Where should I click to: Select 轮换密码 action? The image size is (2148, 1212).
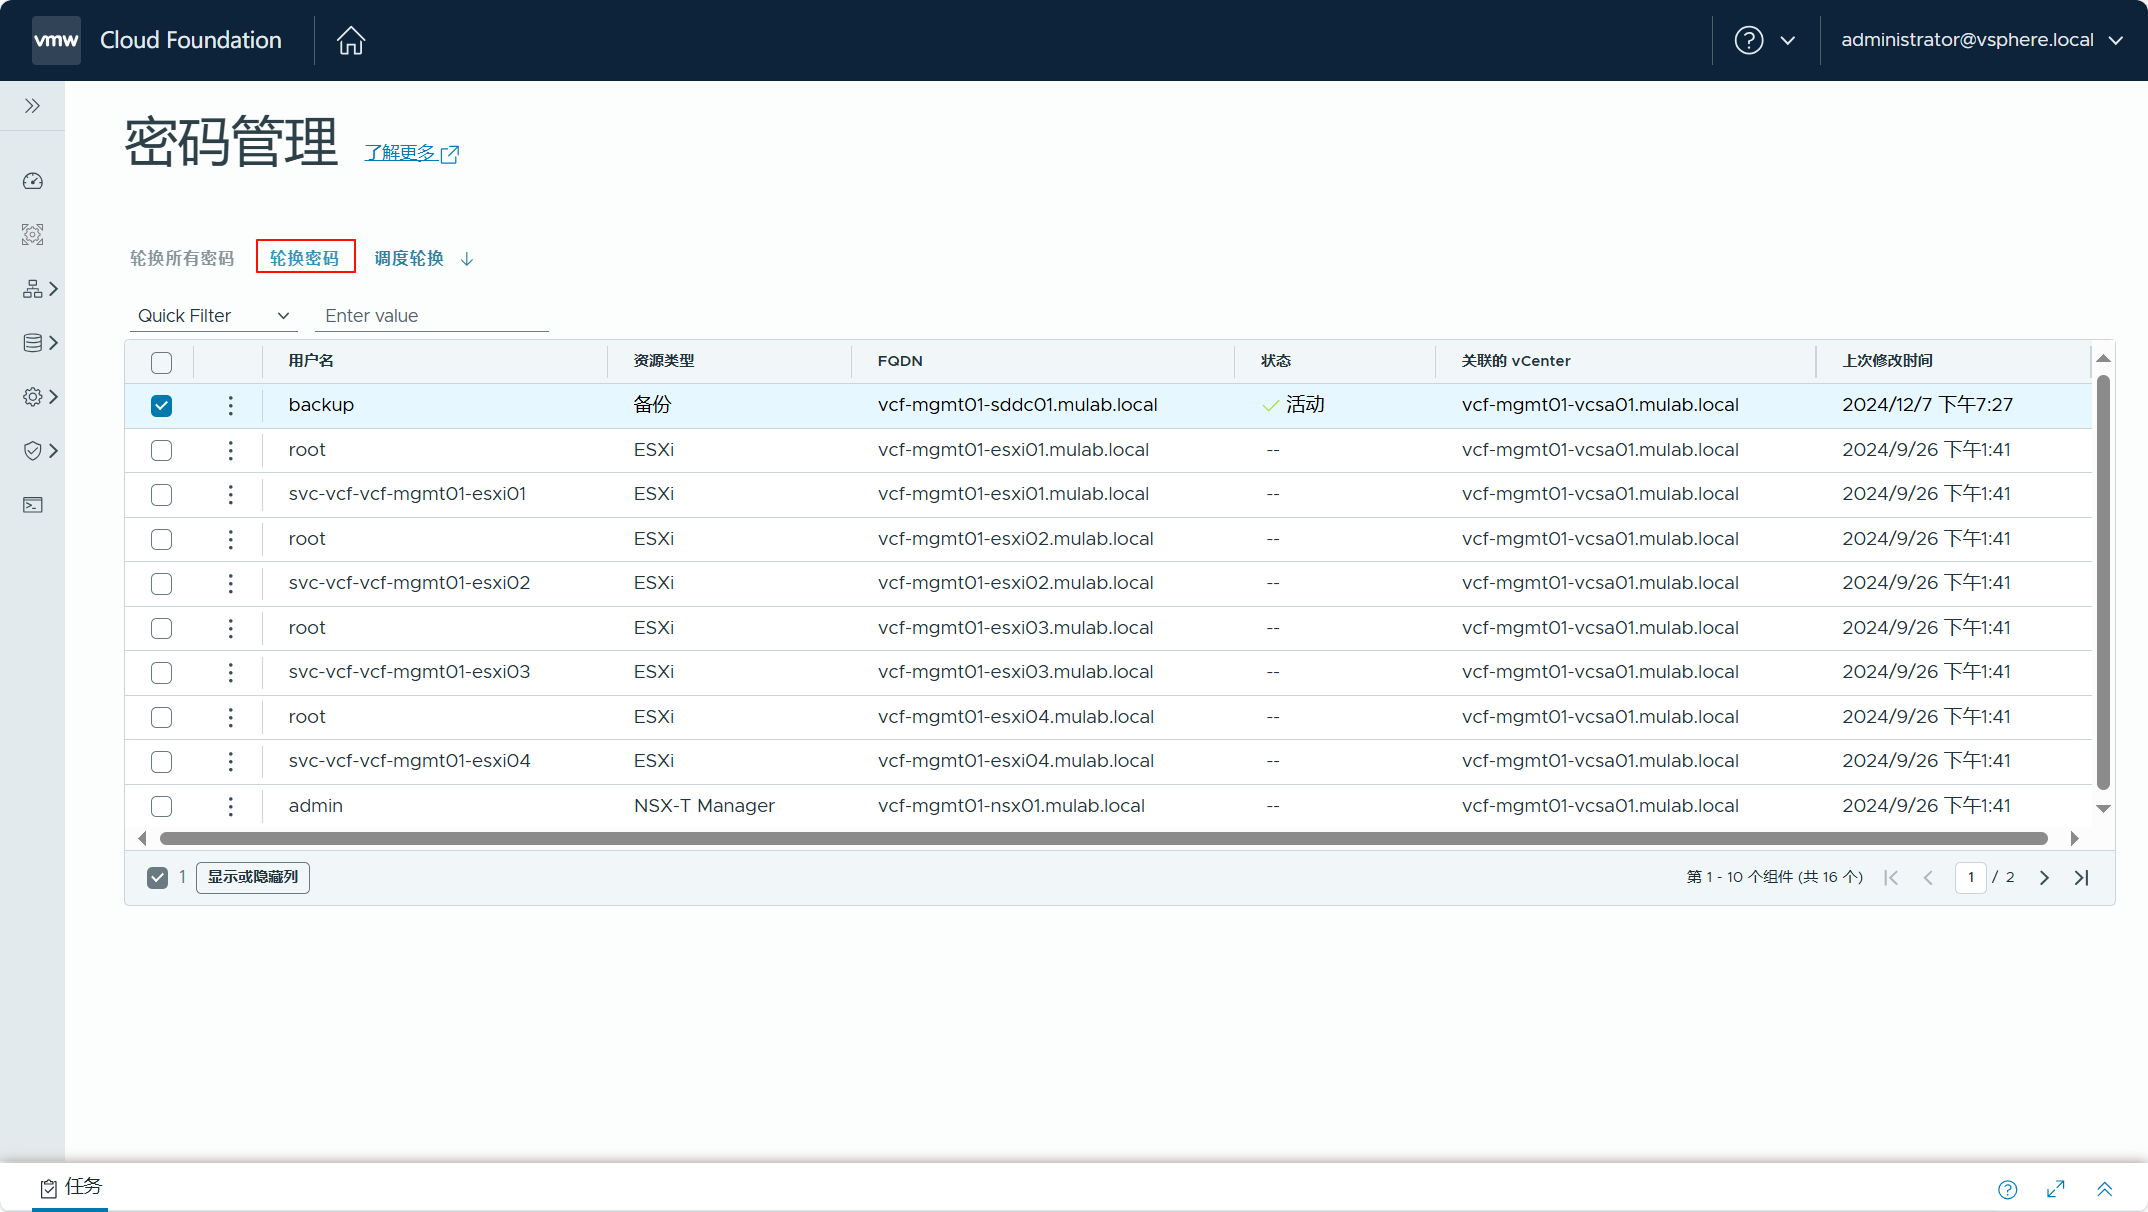click(x=305, y=258)
